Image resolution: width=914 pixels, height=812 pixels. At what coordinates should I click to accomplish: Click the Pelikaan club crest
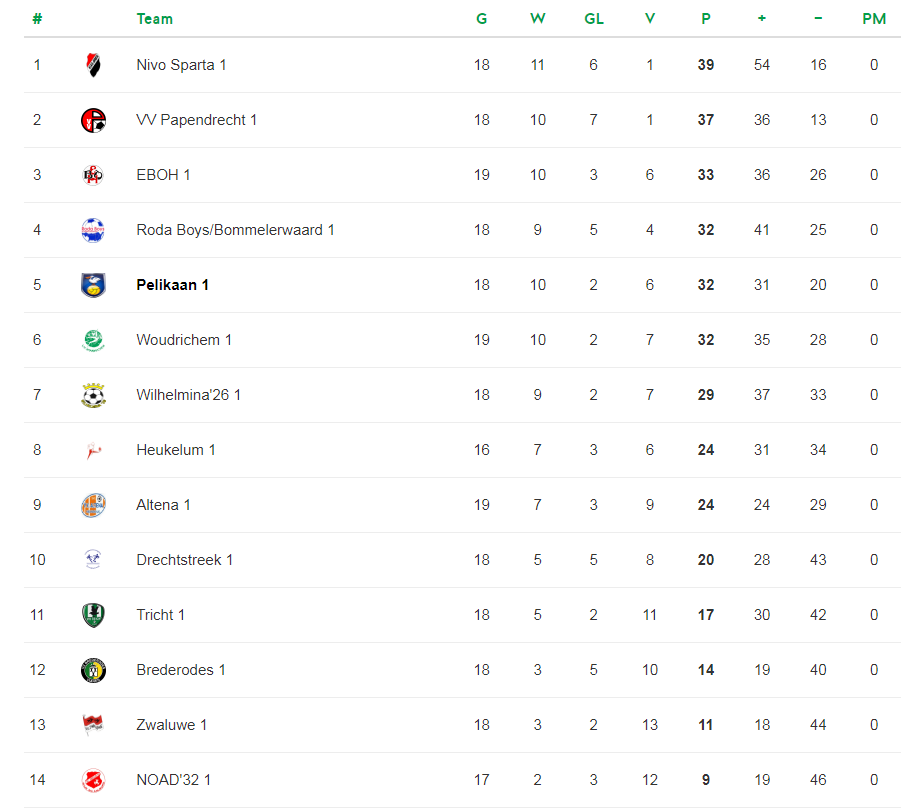(93, 285)
